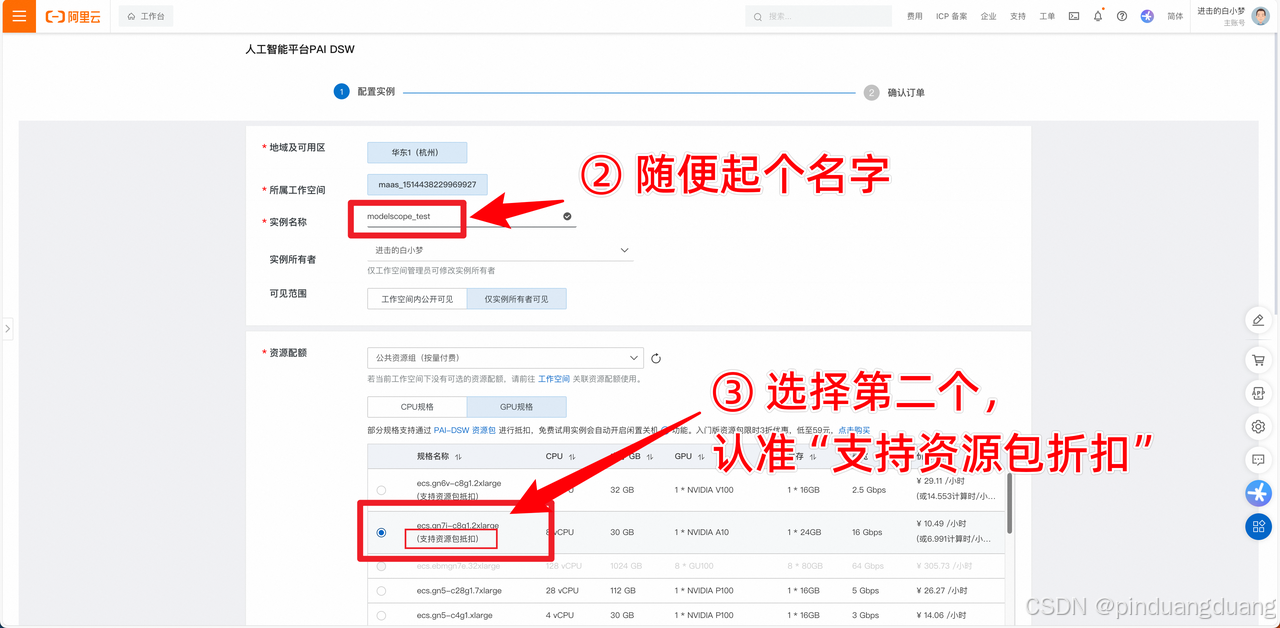Click the '1 * NVIDIA V100' cell
The width and height of the screenshot is (1280, 628).
(705, 490)
